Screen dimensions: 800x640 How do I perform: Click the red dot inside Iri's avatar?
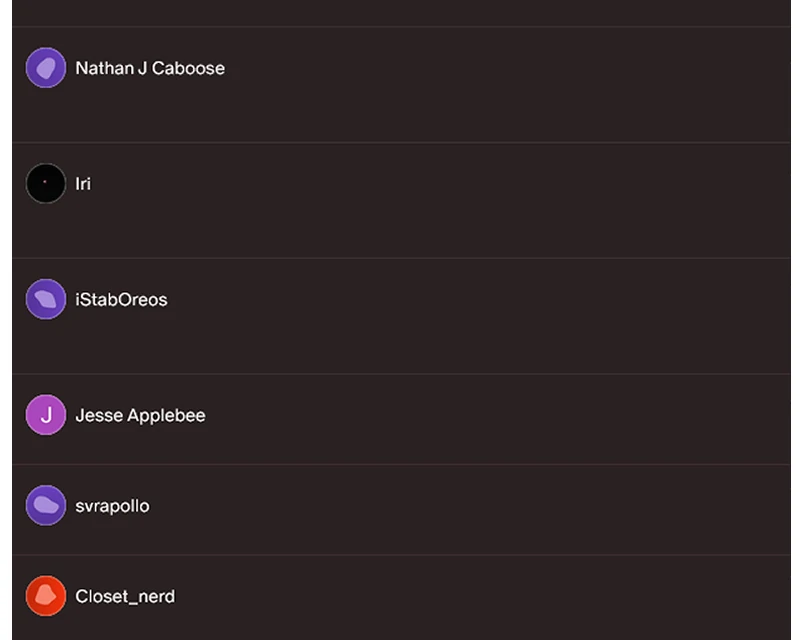pos(45,182)
